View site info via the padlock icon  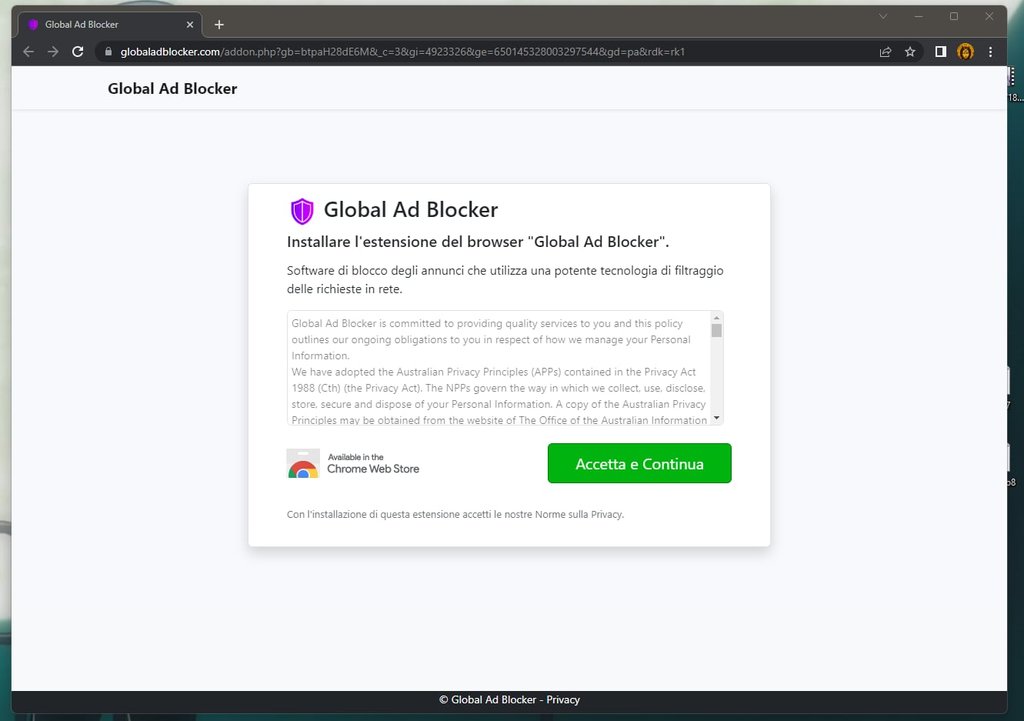click(x=108, y=52)
